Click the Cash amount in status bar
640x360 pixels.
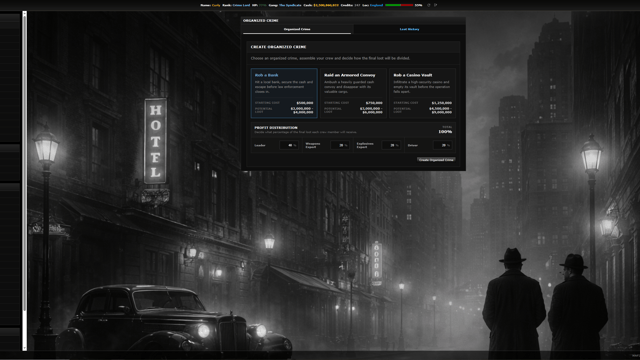tap(326, 5)
